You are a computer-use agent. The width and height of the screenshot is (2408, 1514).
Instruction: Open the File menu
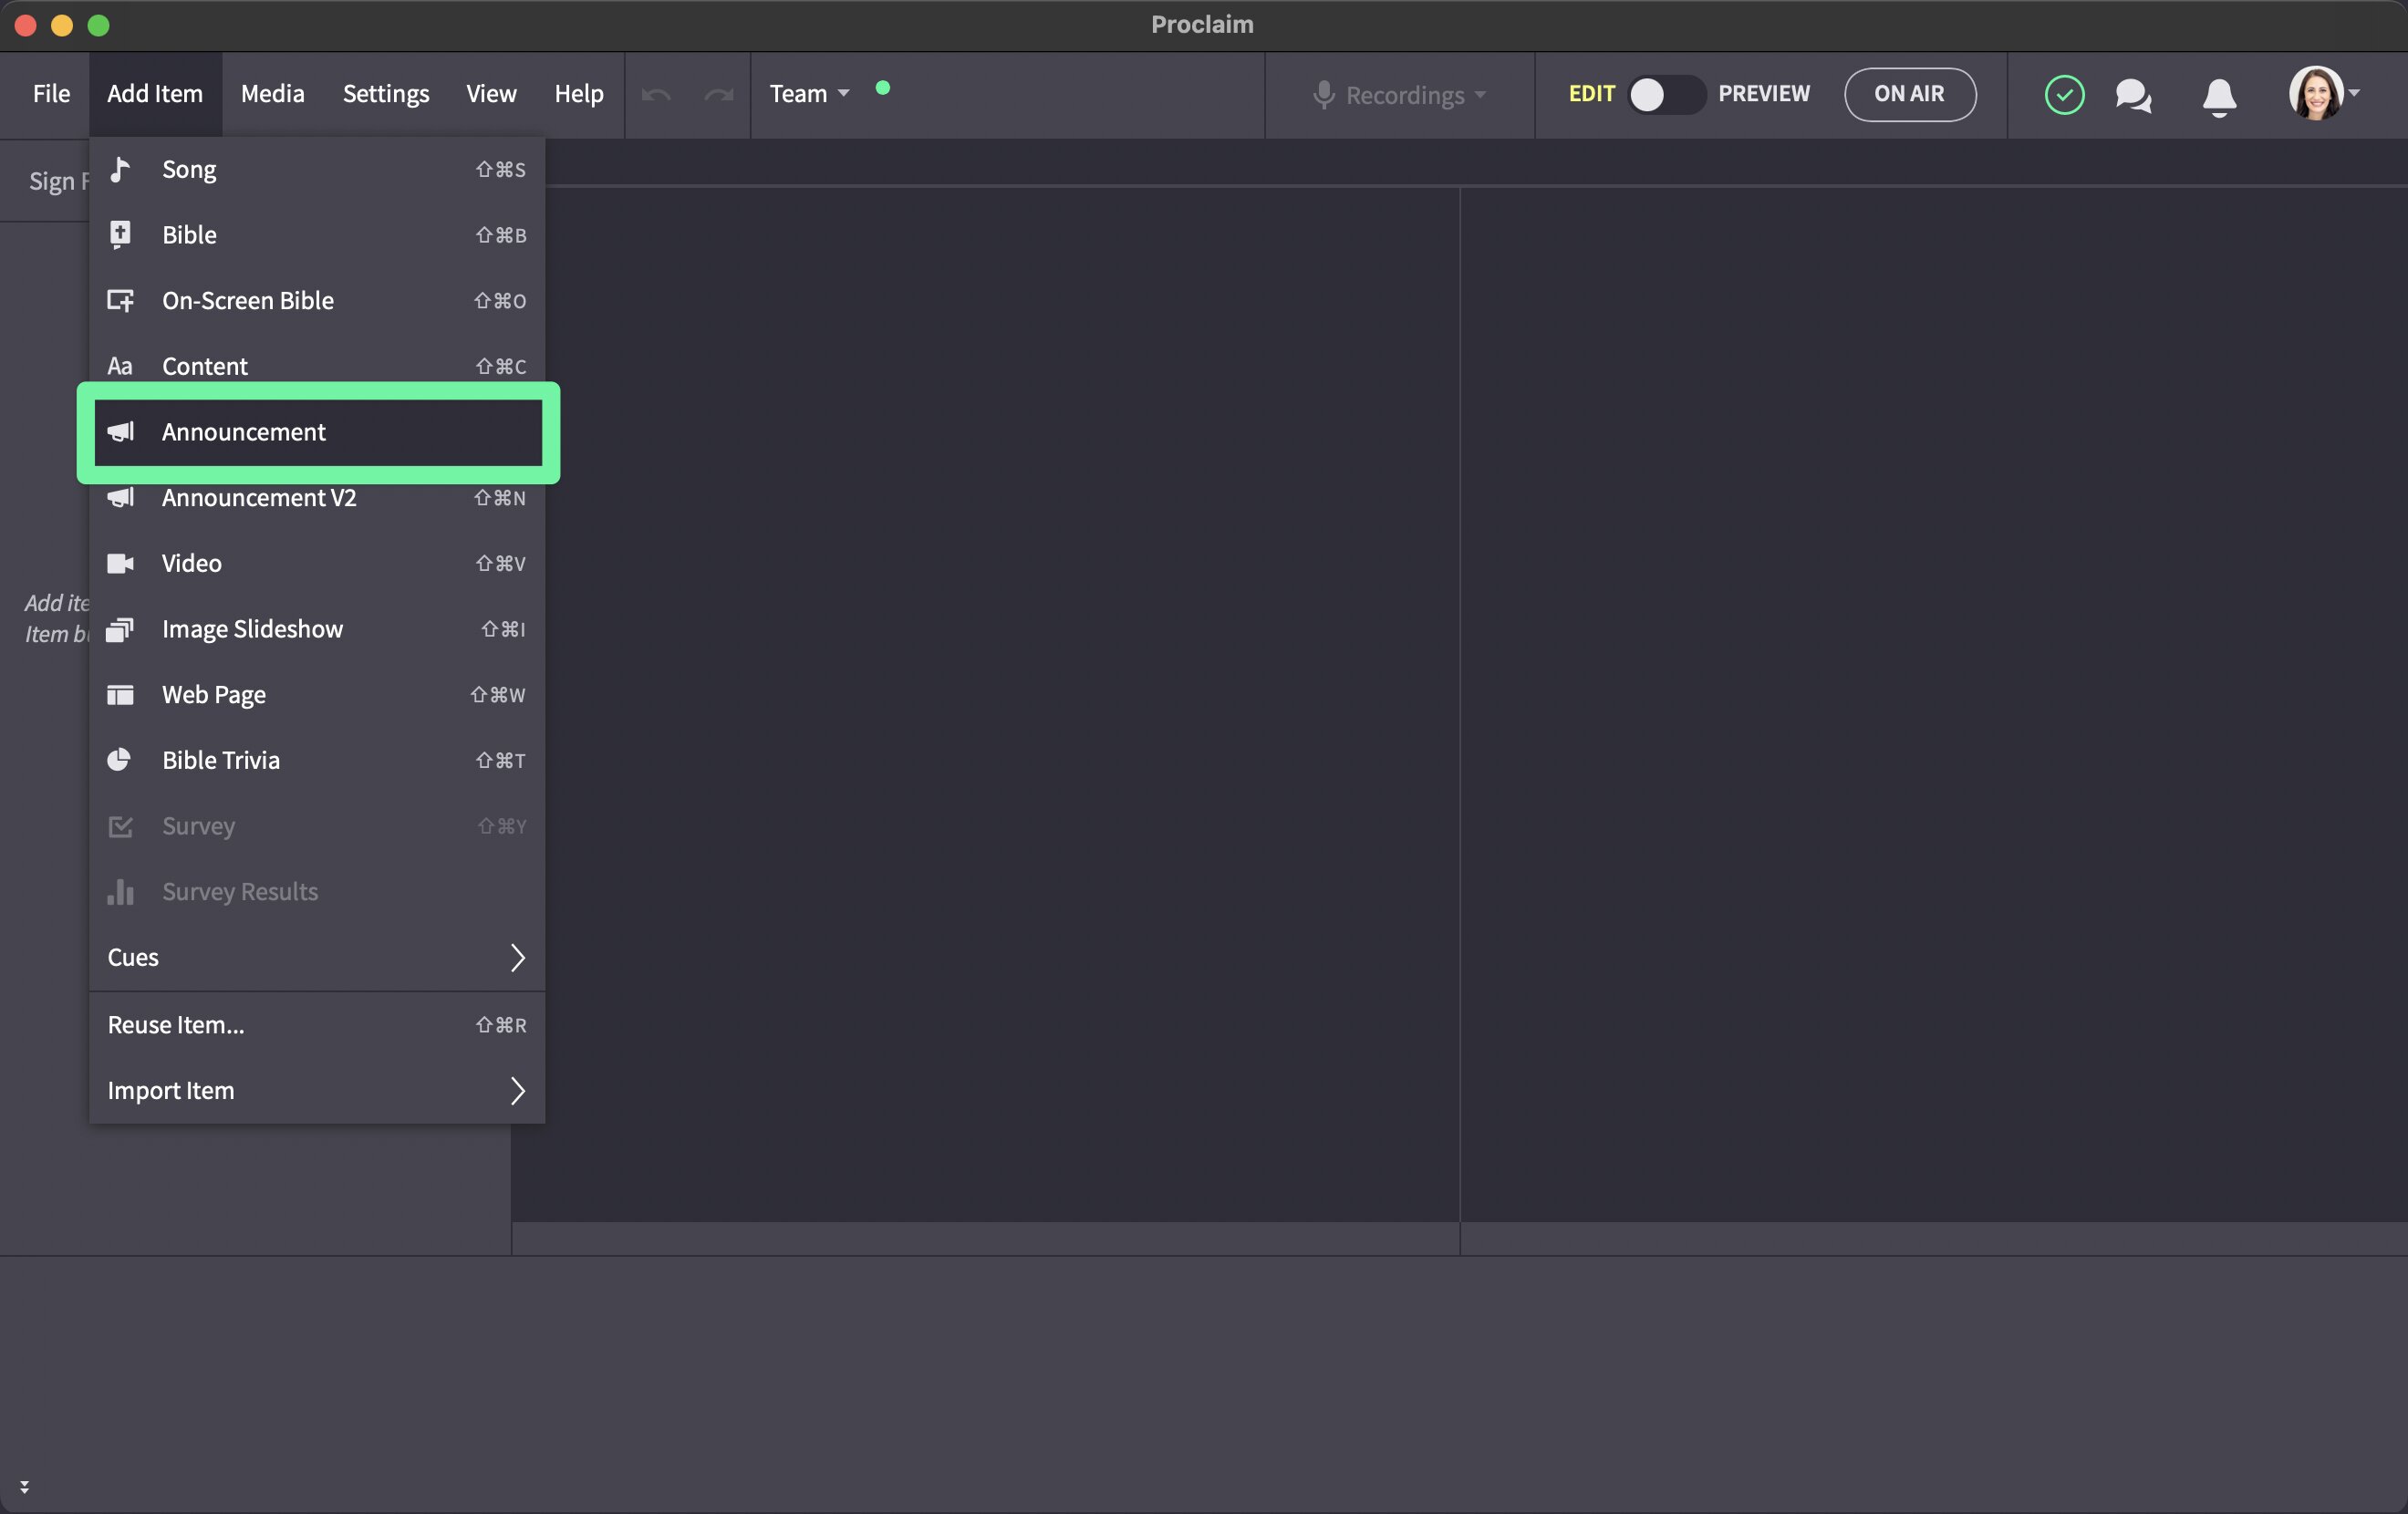click(51, 93)
